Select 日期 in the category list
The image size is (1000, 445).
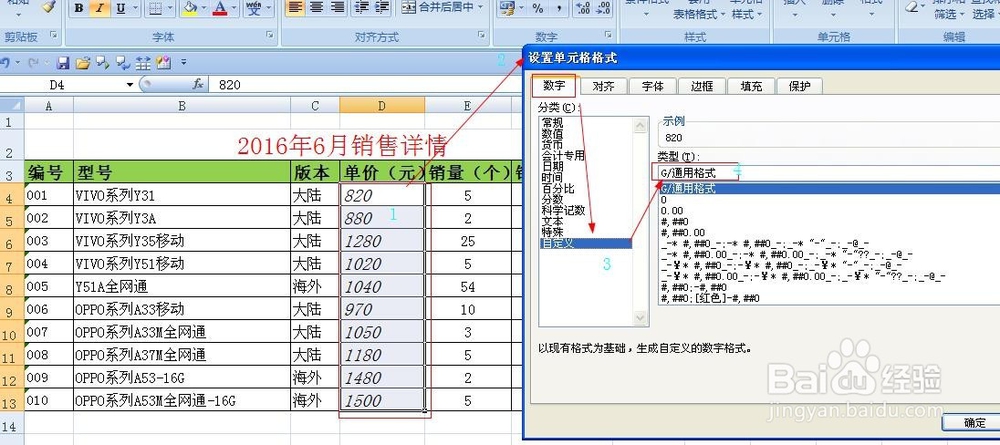coord(552,166)
